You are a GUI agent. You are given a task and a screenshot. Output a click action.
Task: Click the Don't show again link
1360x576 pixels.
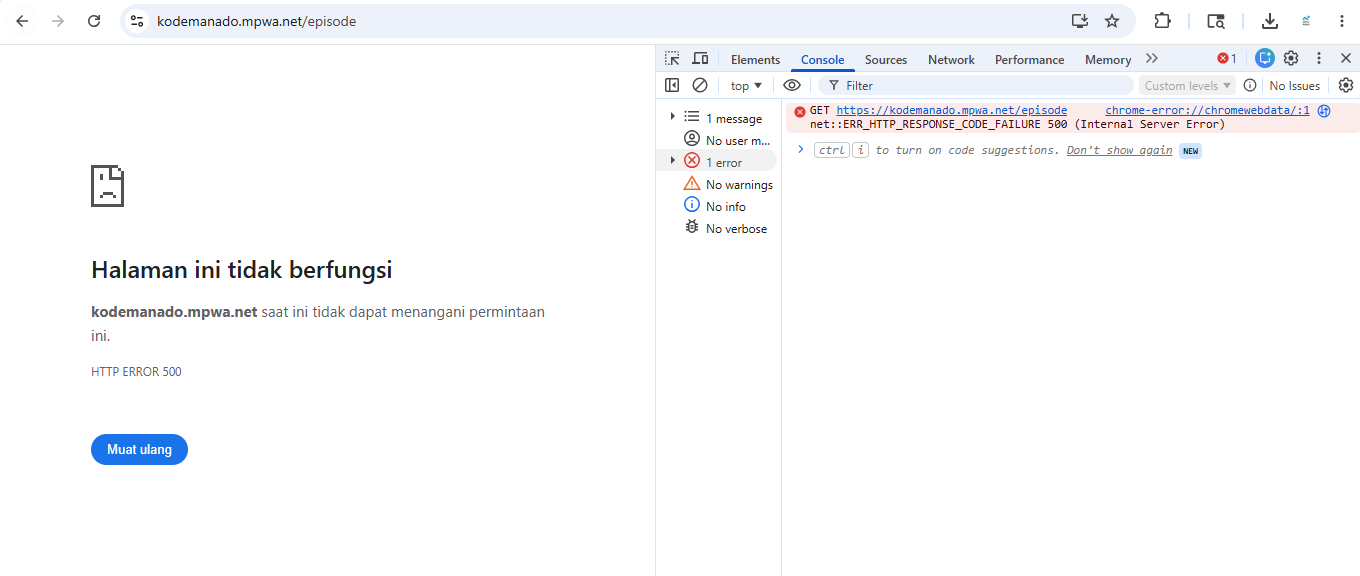[1119, 150]
